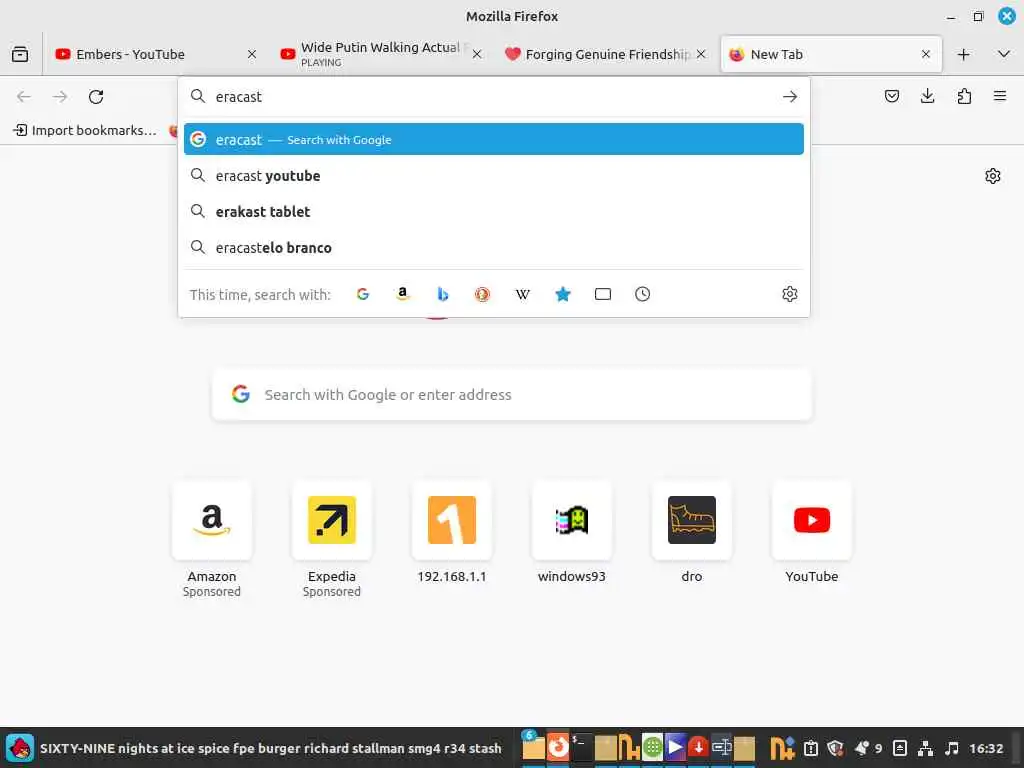This screenshot has width=1024, height=768.
Task: Select the New Tab tab
Action: tap(831, 54)
